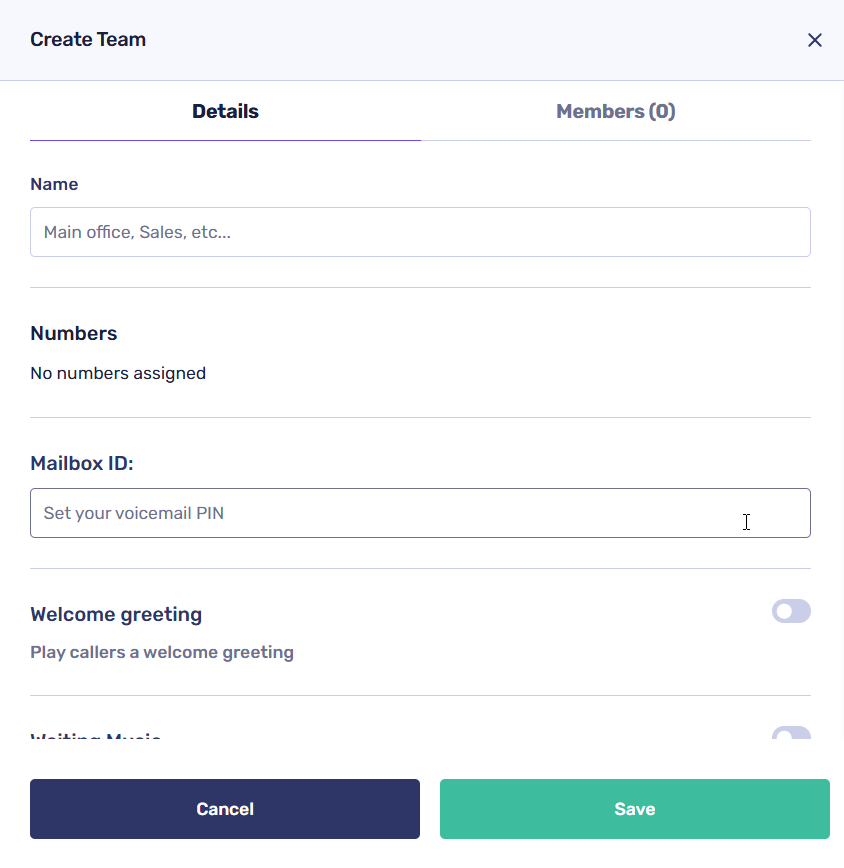
Task: Click the Create Team dialog title
Action: click(88, 40)
